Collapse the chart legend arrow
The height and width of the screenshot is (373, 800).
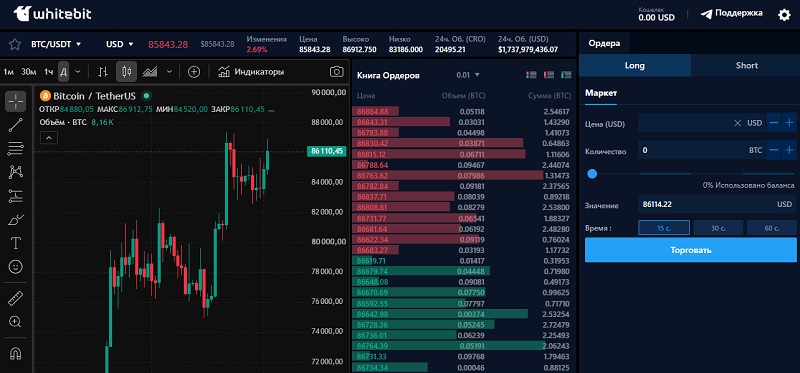pyautogui.click(x=48, y=137)
